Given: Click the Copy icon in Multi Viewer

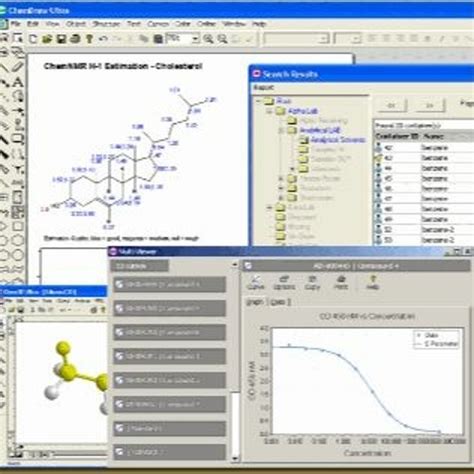Looking at the screenshot, I should tap(312, 282).
